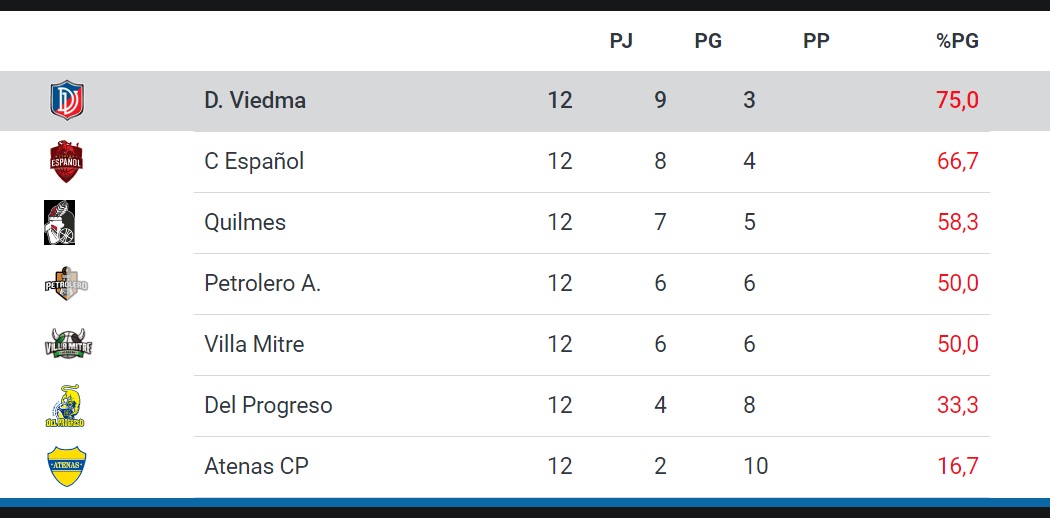Open the D. Viedma team link
This screenshot has width=1050, height=518.
click(255, 101)
